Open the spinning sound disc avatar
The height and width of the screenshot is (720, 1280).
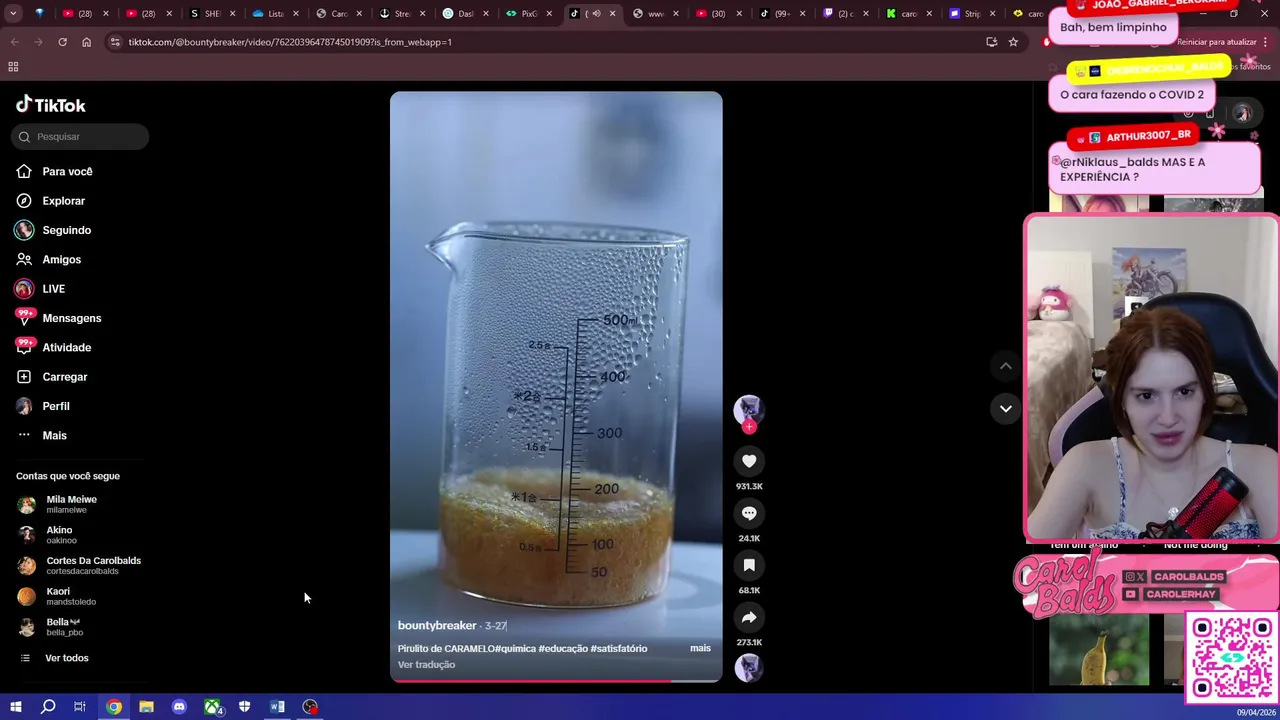[x=749, y=667]
